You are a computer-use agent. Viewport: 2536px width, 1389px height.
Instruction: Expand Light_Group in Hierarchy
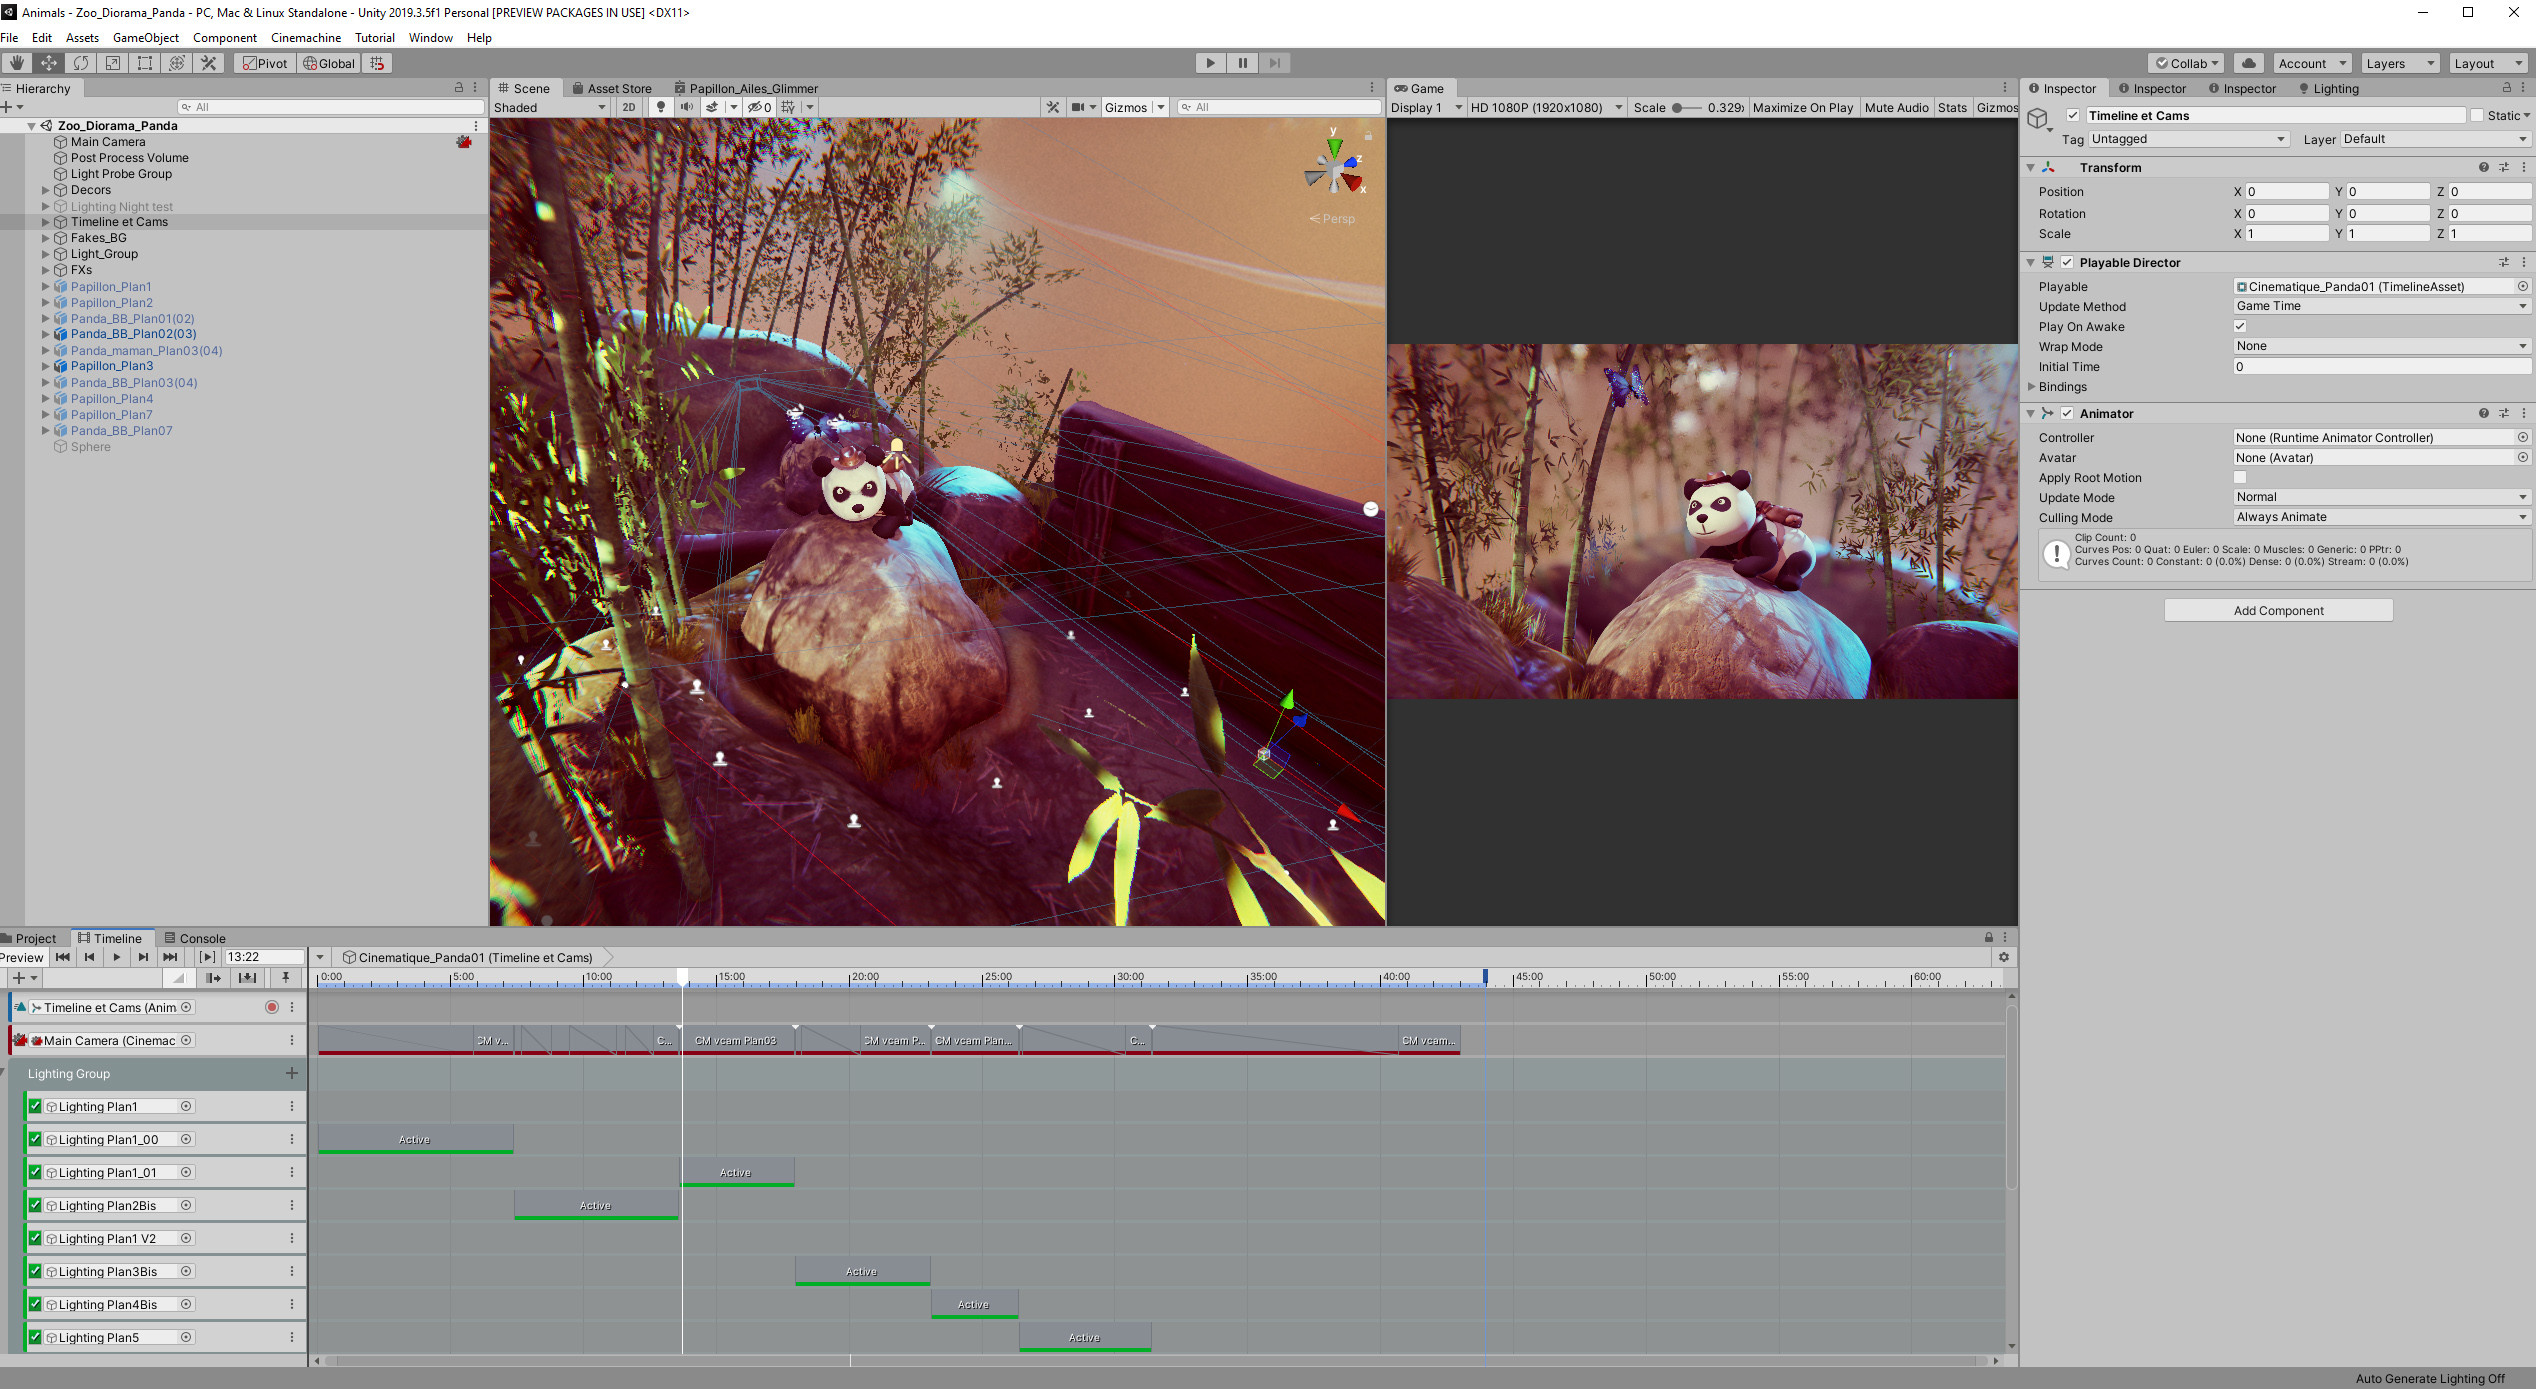coord(45,254)
